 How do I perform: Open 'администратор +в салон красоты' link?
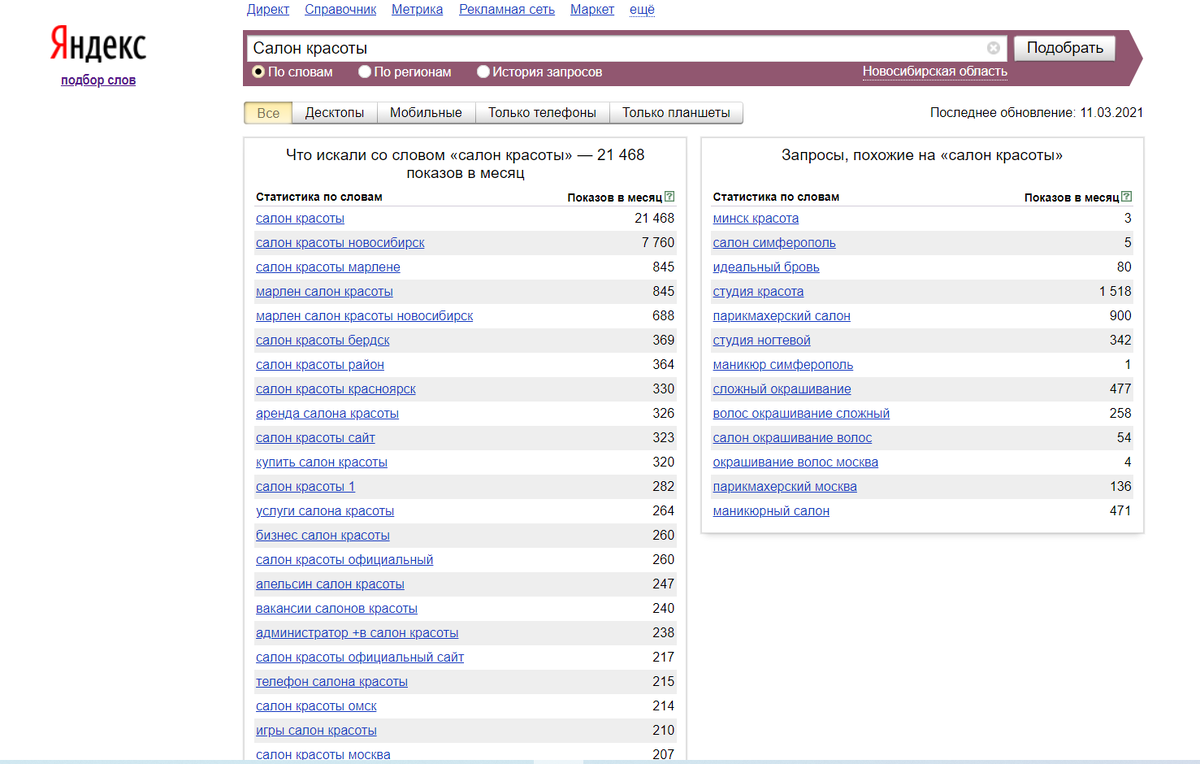[357, 633]
